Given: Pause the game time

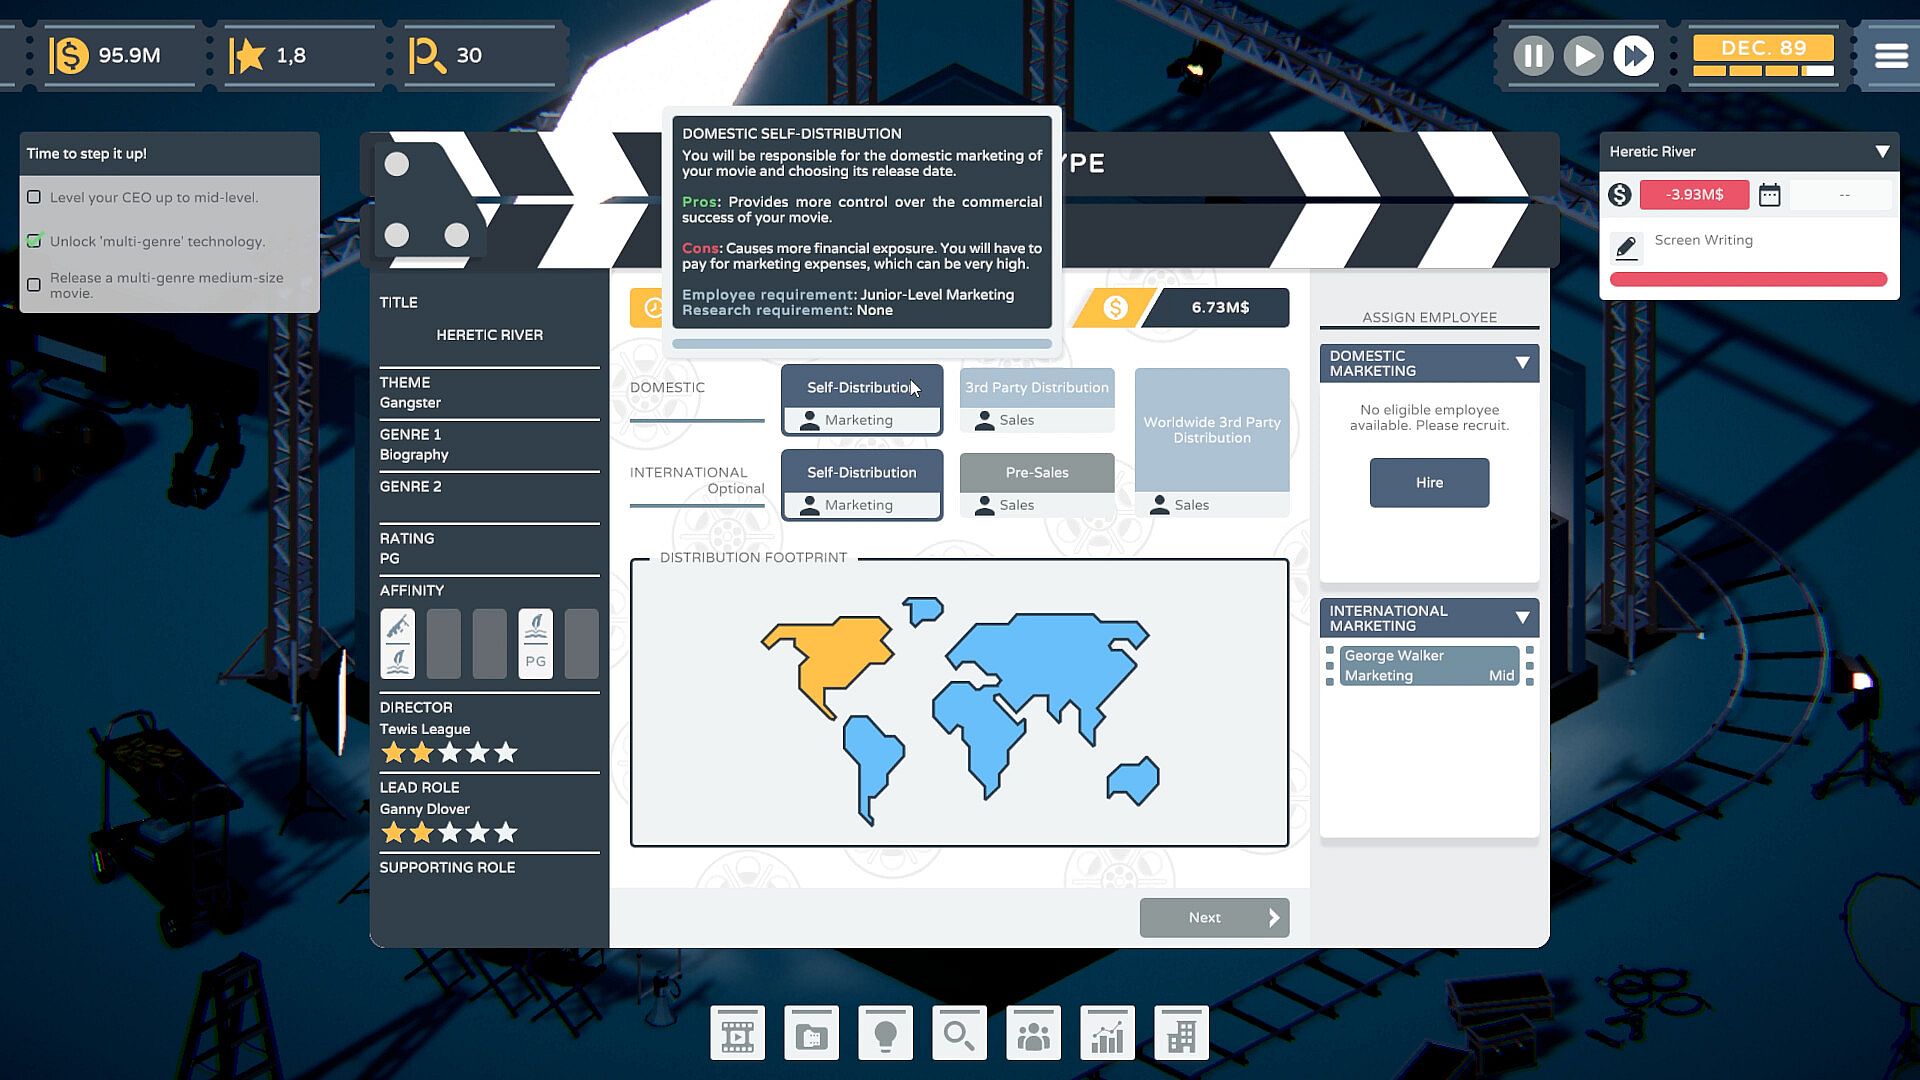Looking at the screenshot, I should 1532,56.
